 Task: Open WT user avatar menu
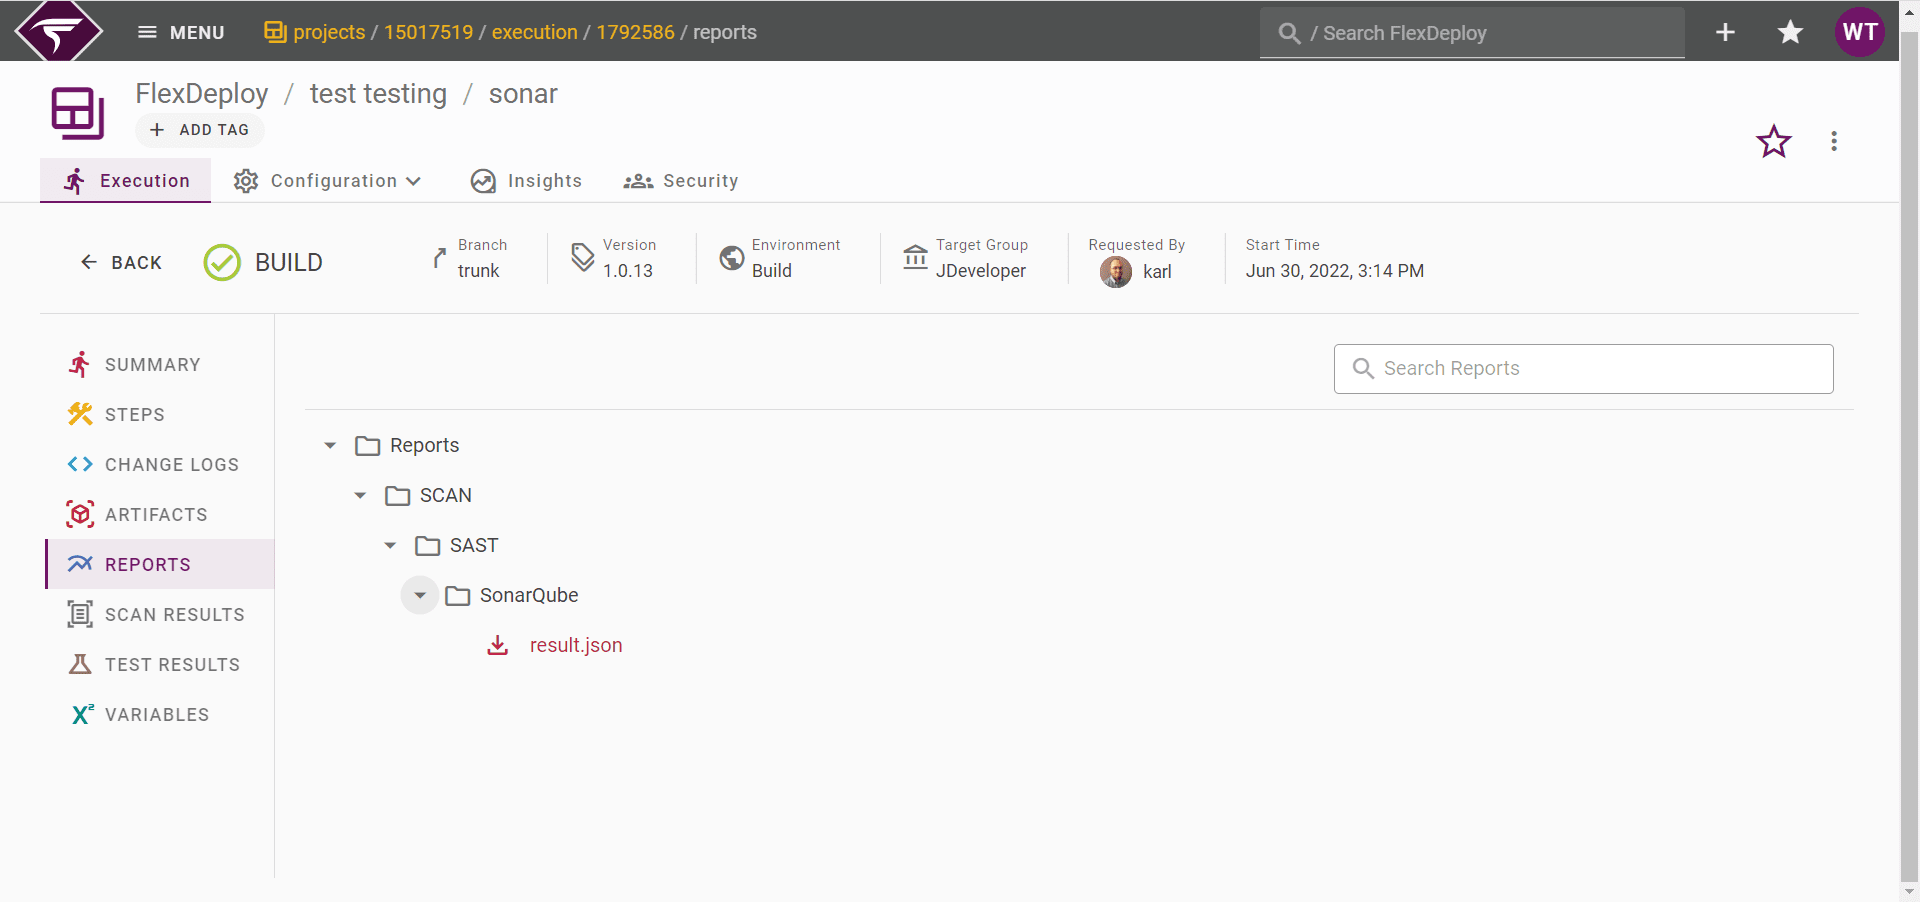pyautogui.click(x=1859, y=32)
